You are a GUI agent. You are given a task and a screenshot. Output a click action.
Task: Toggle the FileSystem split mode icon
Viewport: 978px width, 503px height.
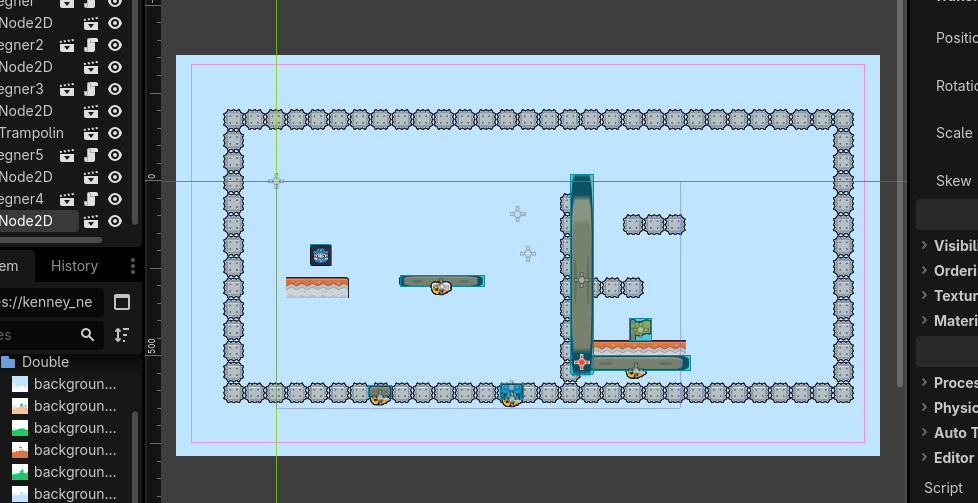click(x=122, y=302)
